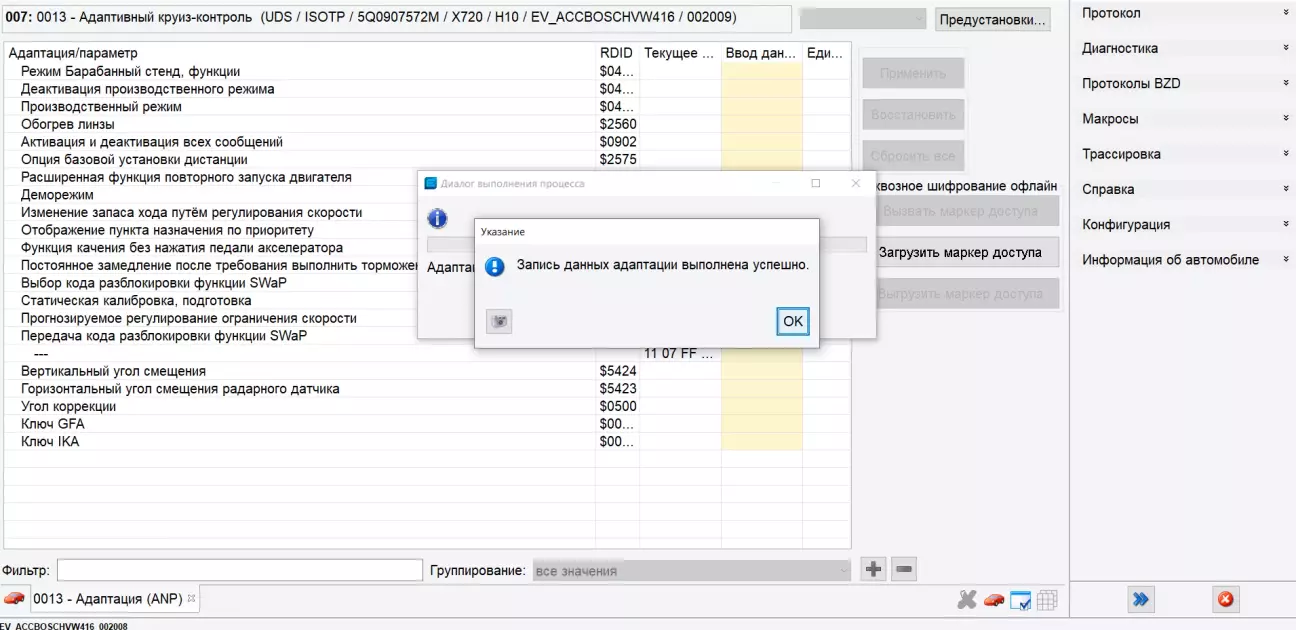
Task: Click the gray crossed tools icon
Action: click(x=966, y=600)
